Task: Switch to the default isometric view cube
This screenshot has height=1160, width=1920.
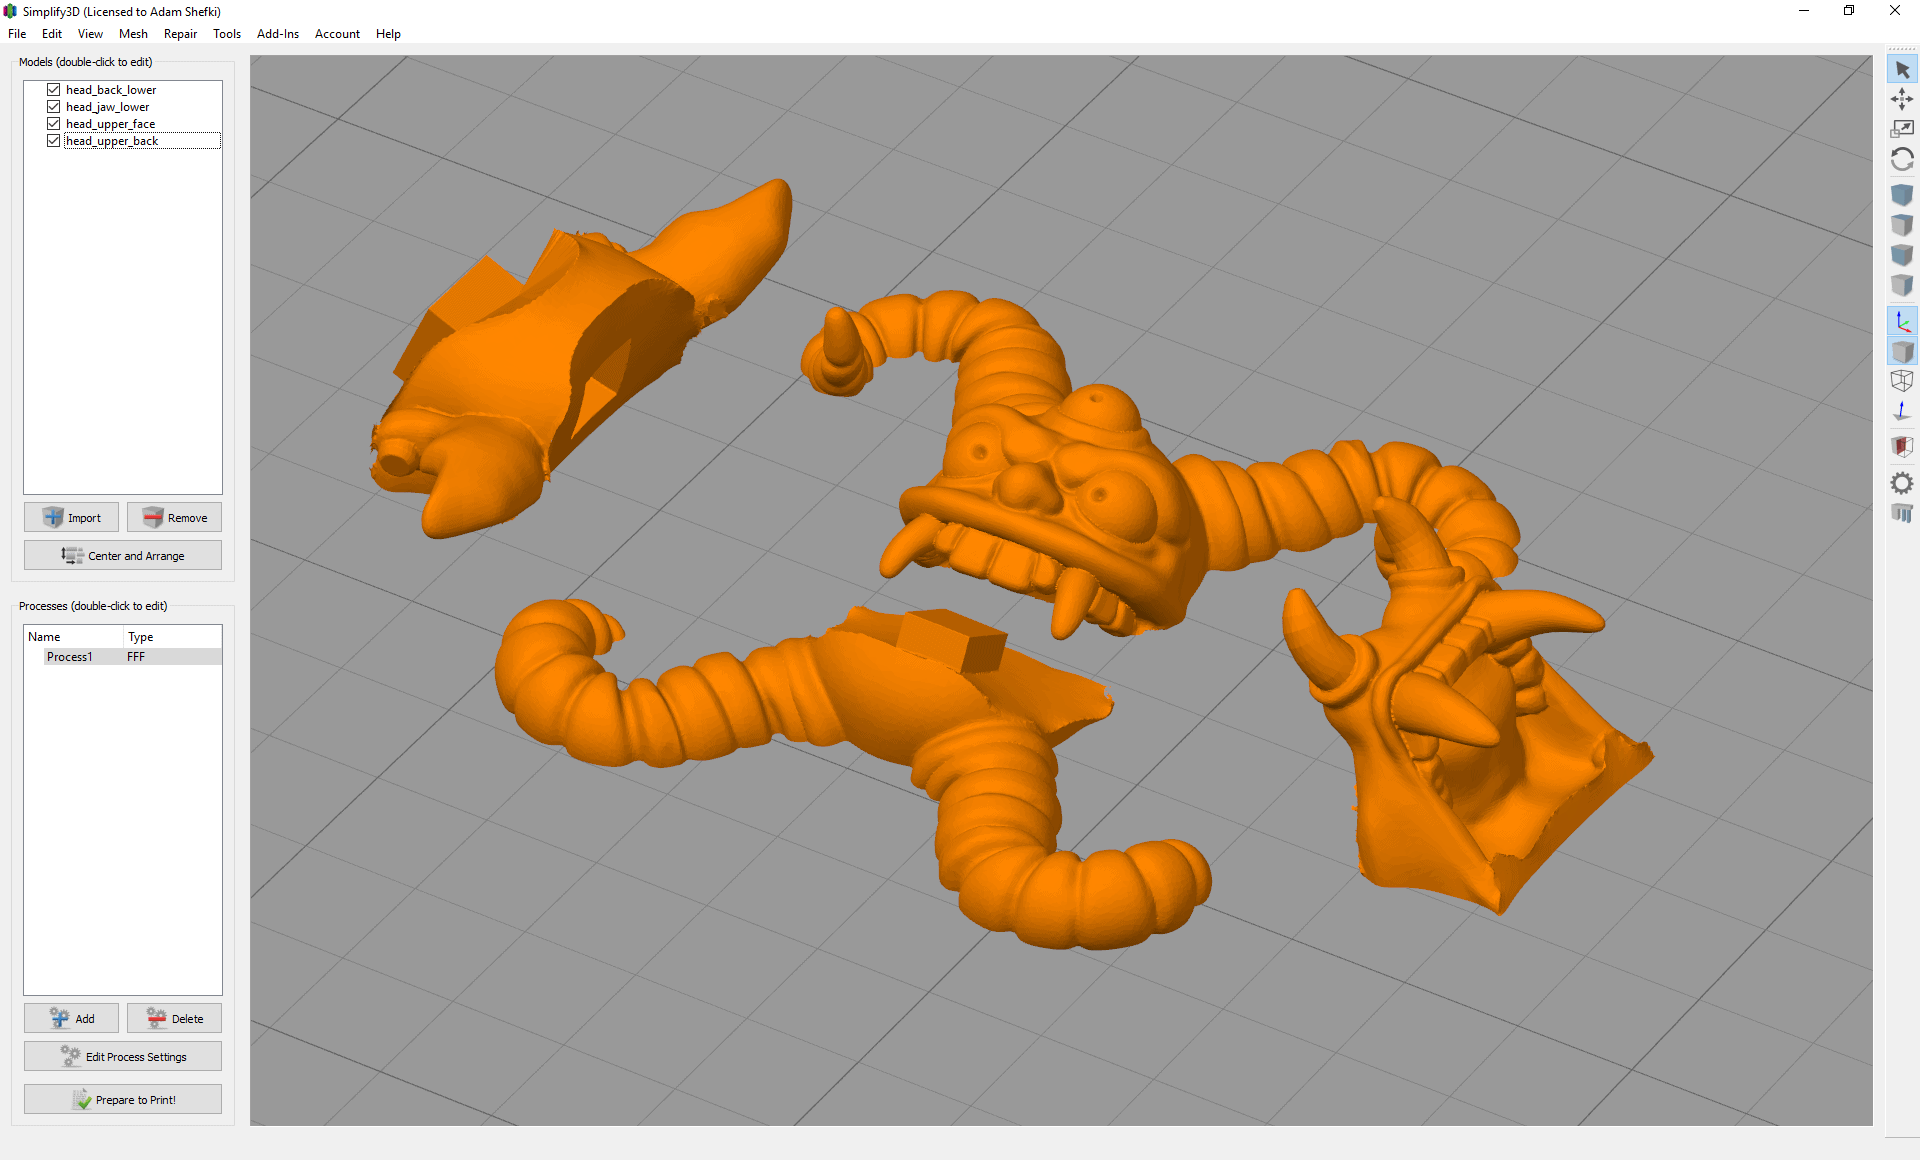Action: click(1902, 194)
